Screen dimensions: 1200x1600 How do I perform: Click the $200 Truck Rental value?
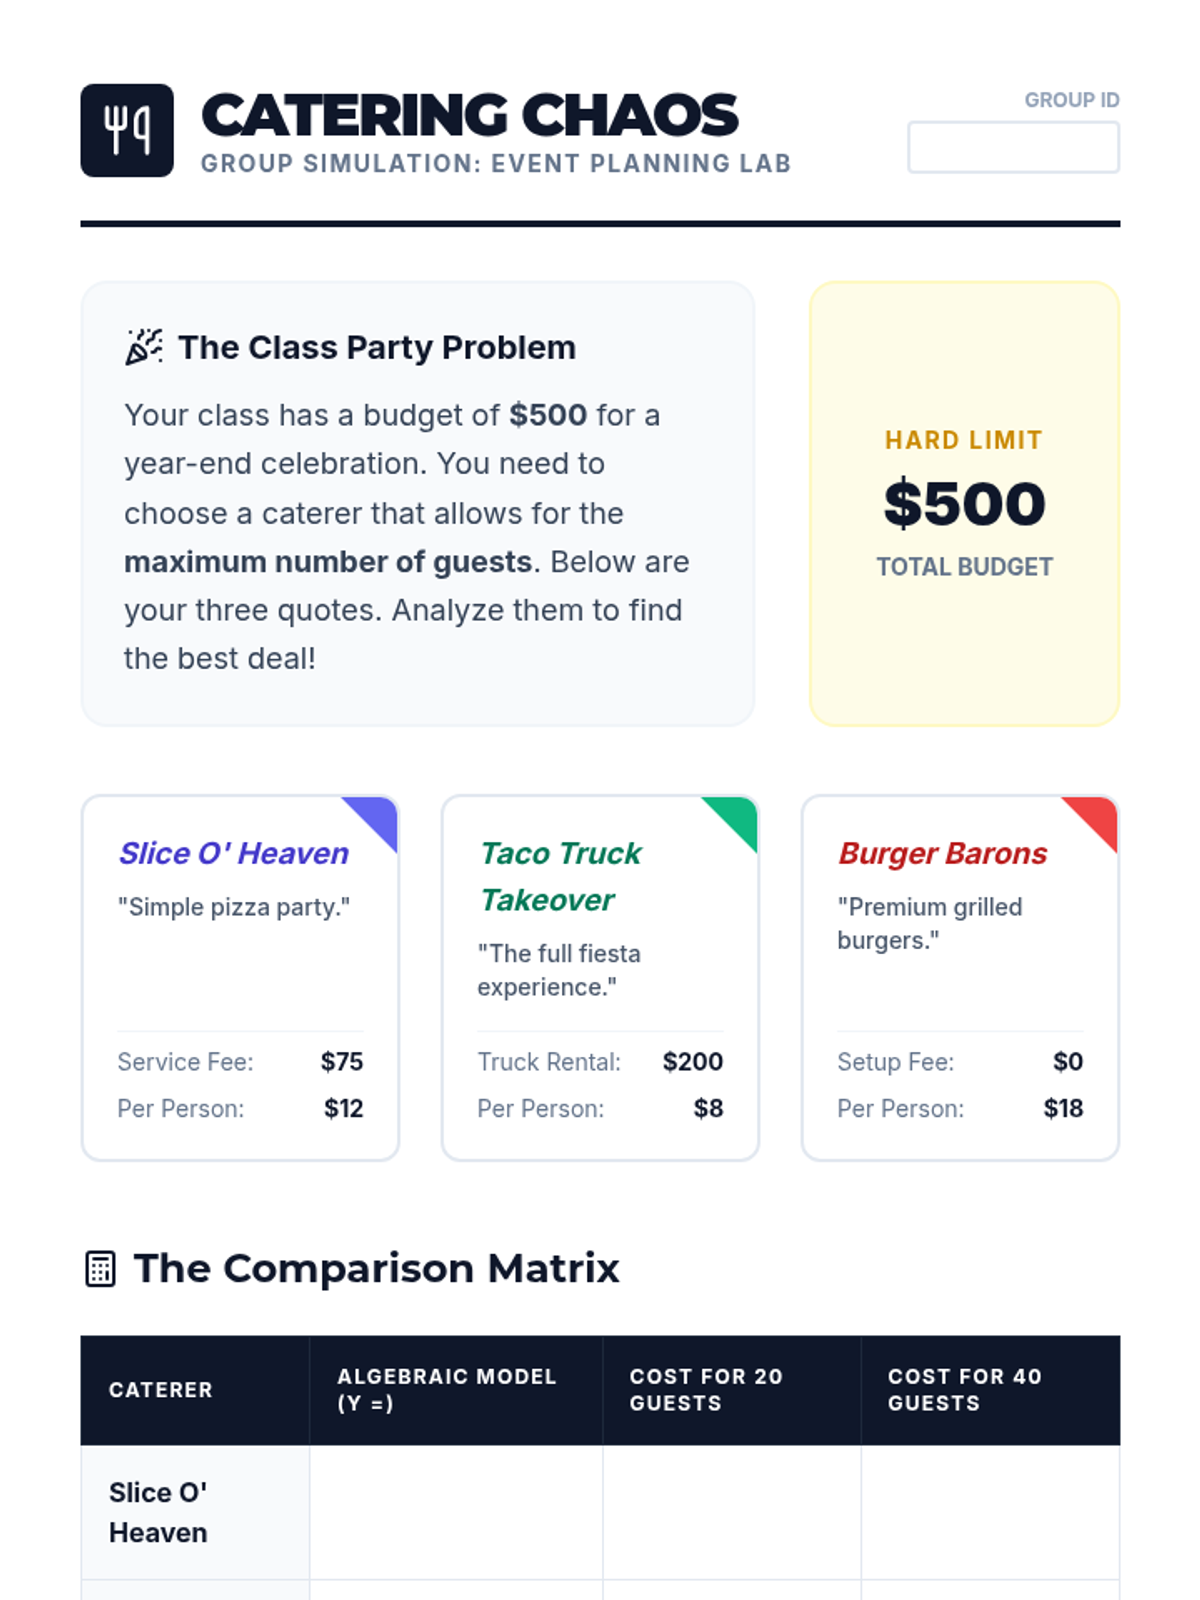[692, 1061]
